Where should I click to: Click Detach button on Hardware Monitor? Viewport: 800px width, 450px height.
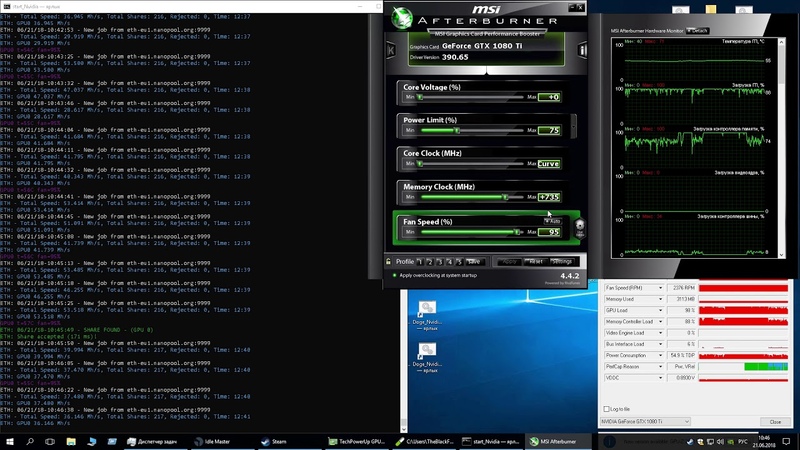[x=698, y=31]
